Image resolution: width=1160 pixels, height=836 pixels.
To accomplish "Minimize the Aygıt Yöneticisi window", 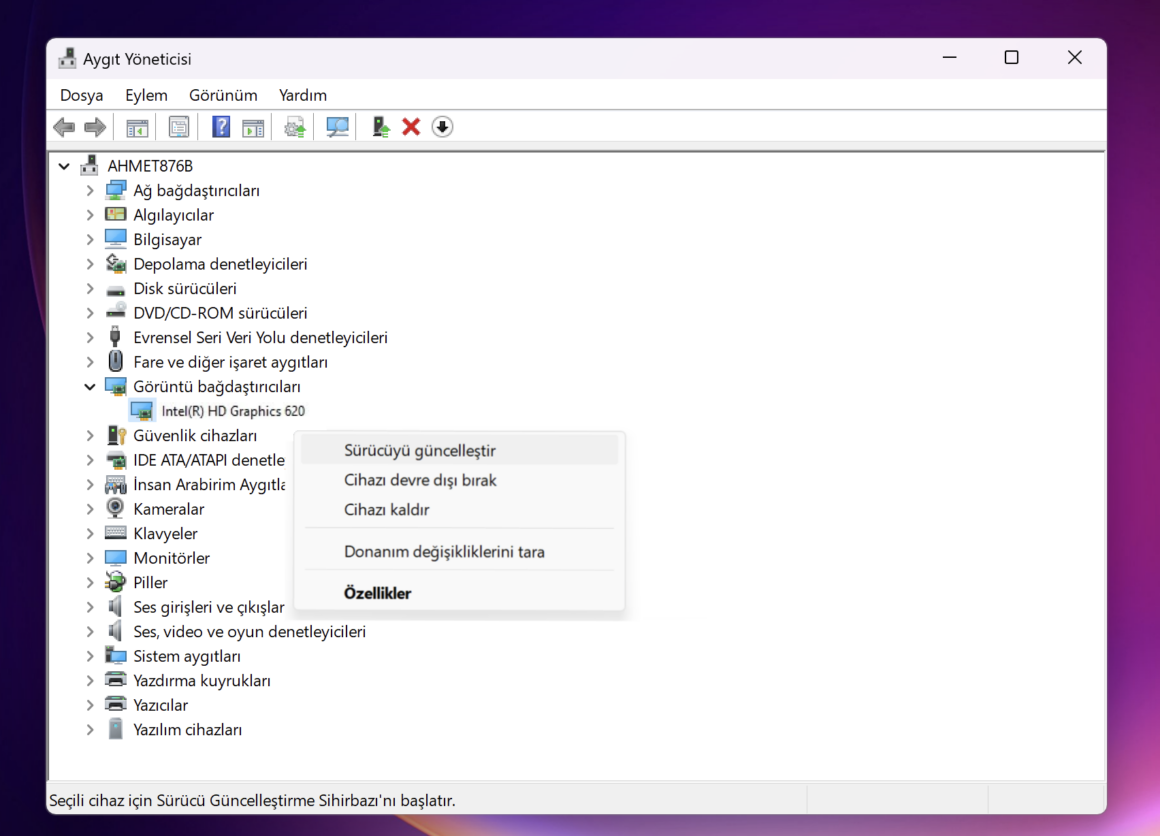I will (949, 58).
